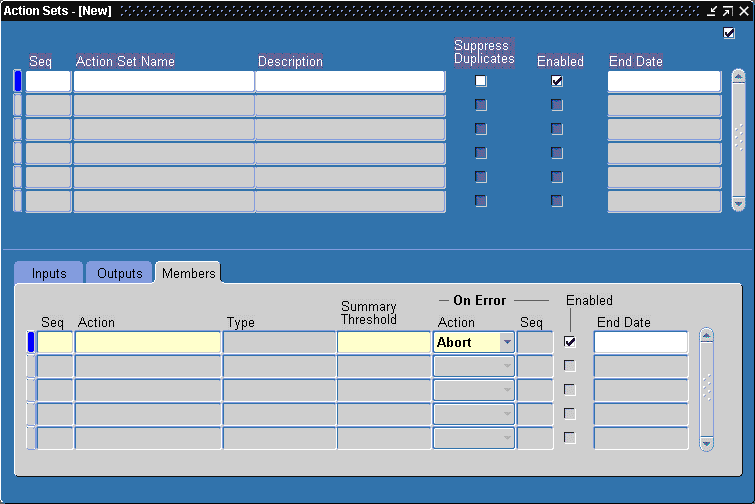The image size is (755, 504).
Task: Uncheck Enabled checkbox in first Members row
Action: pos(570,342)
